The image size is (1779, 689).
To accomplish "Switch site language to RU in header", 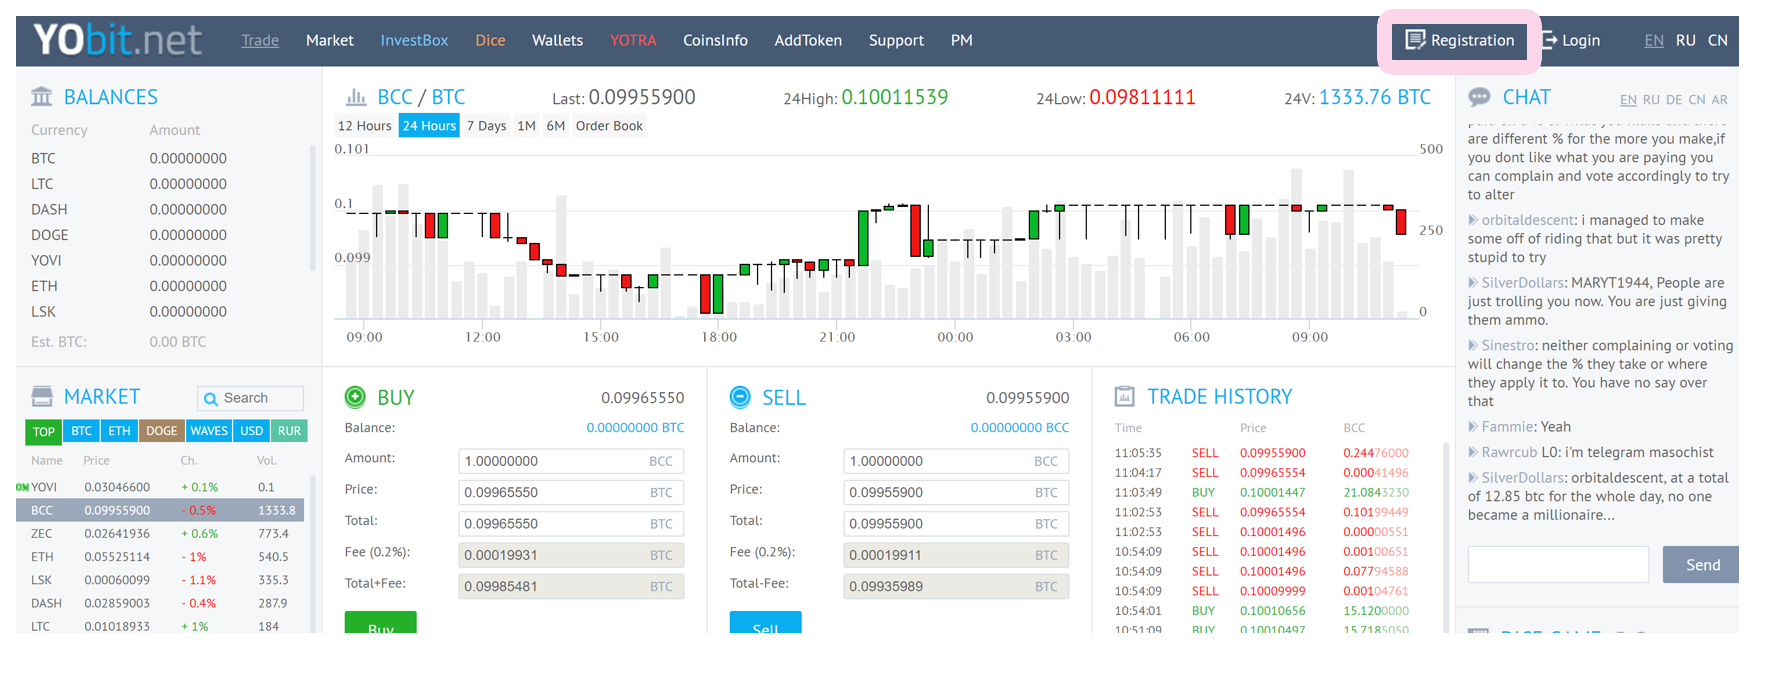I will [x=1686, y=40].
